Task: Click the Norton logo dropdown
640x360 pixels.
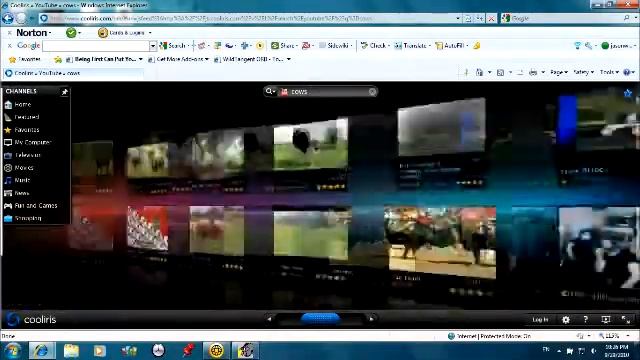Action: (33, 33)
